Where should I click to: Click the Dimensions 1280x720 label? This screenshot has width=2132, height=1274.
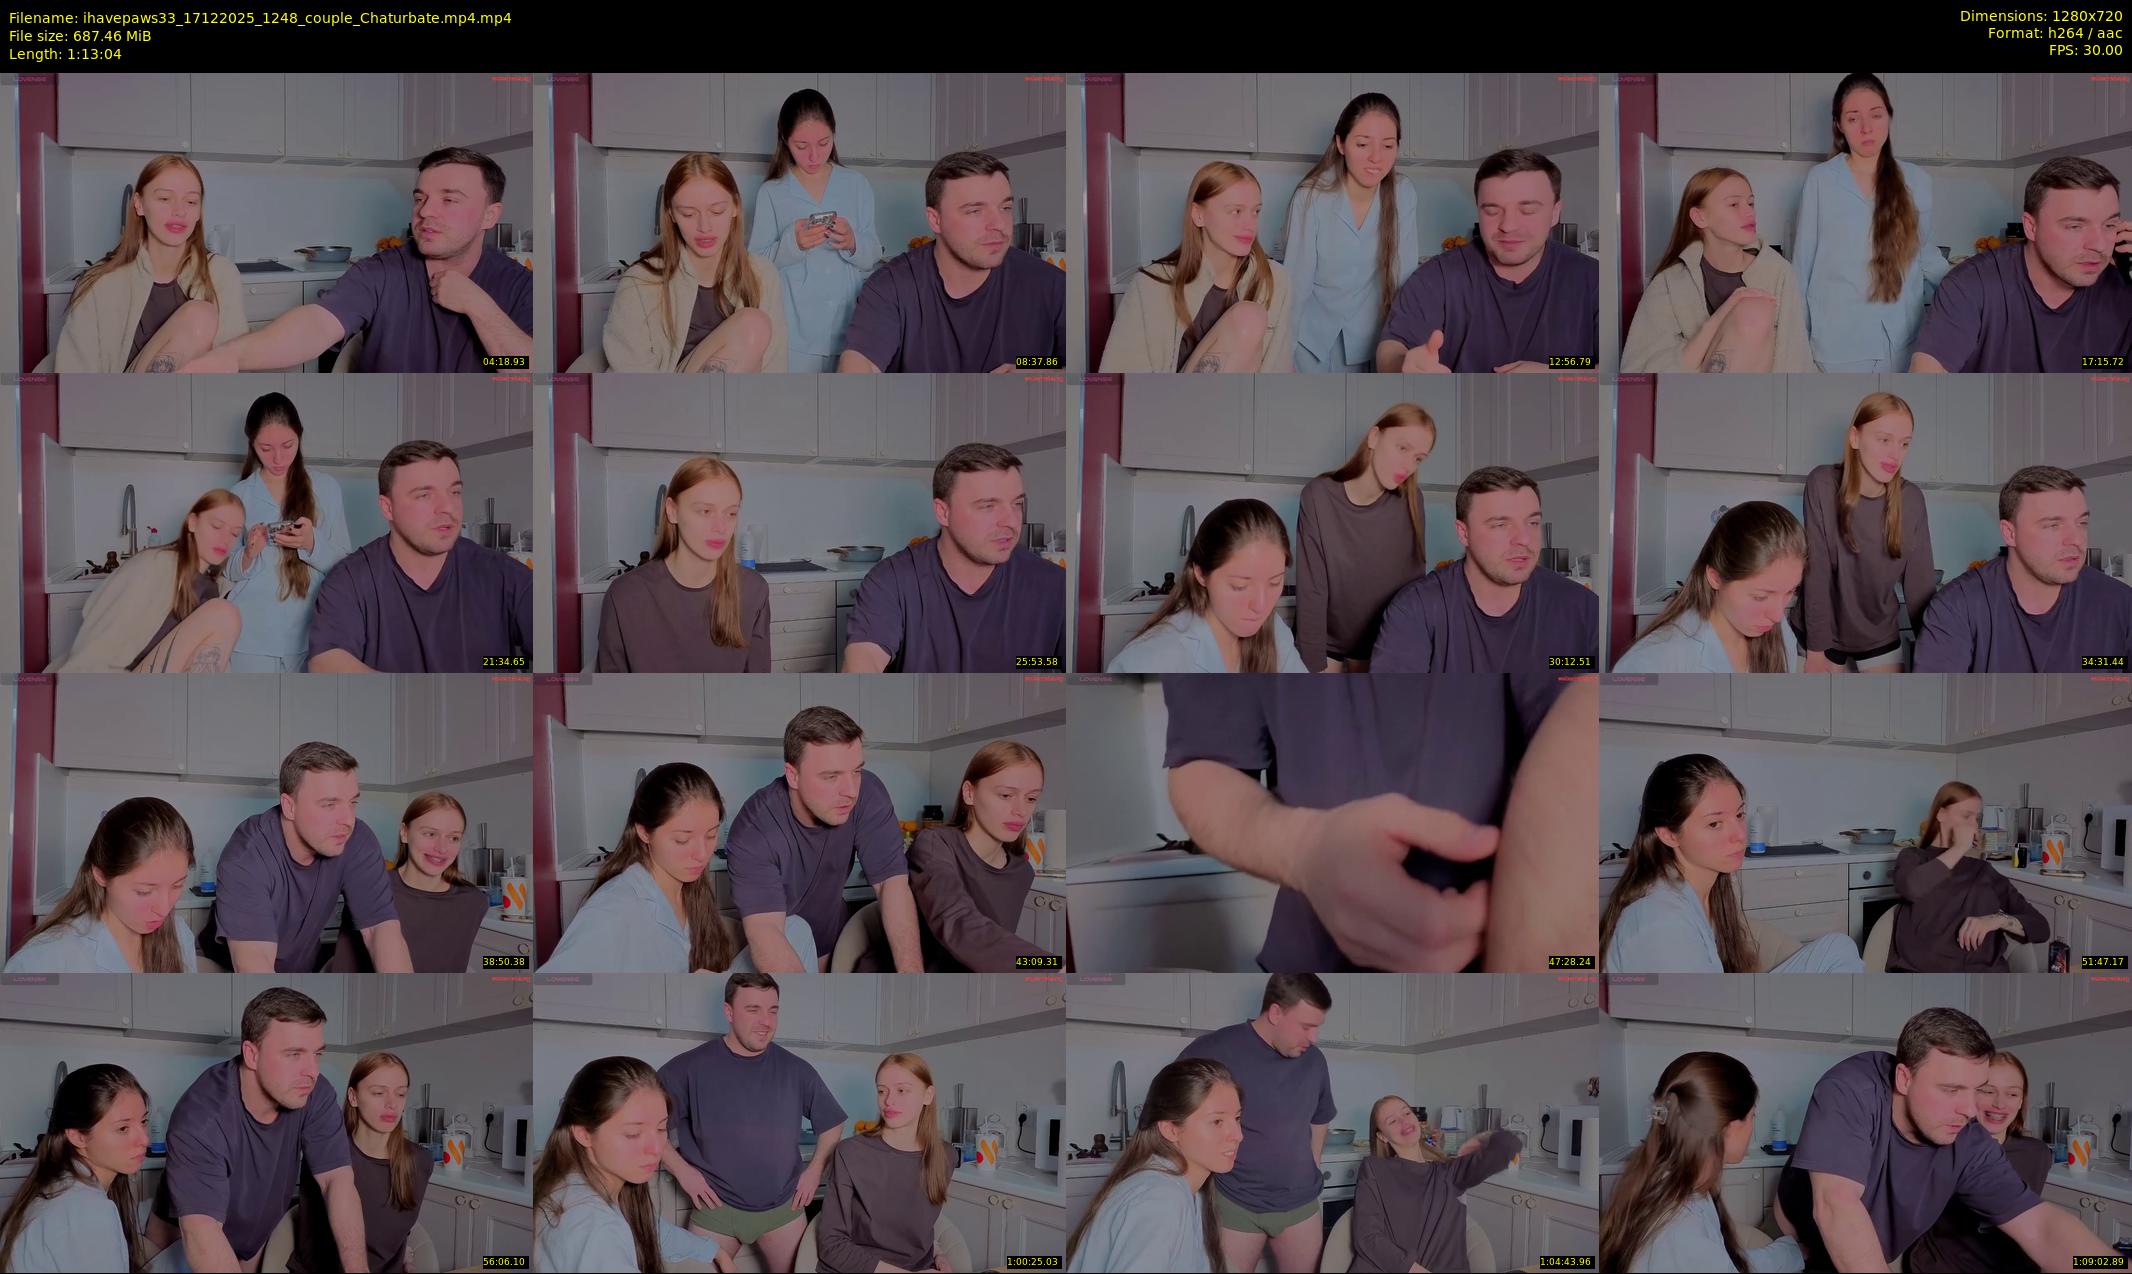2040,16
